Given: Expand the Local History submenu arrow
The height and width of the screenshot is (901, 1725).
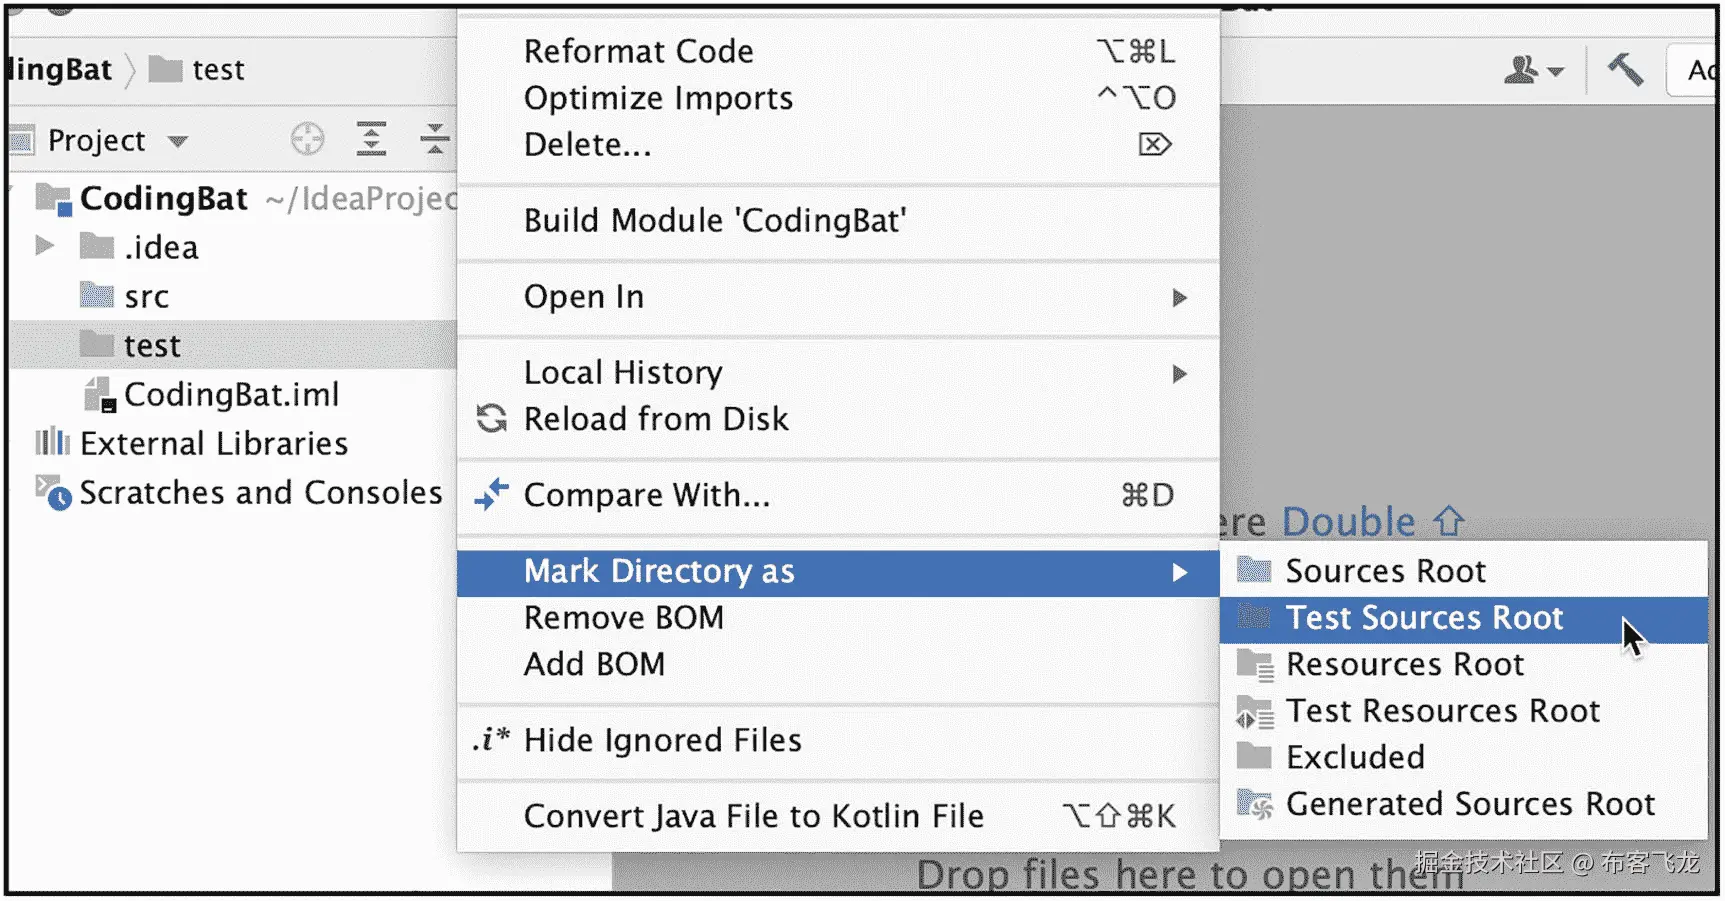Looking at the screenshot, I should pyautogui.click(x=1179, y=374).
